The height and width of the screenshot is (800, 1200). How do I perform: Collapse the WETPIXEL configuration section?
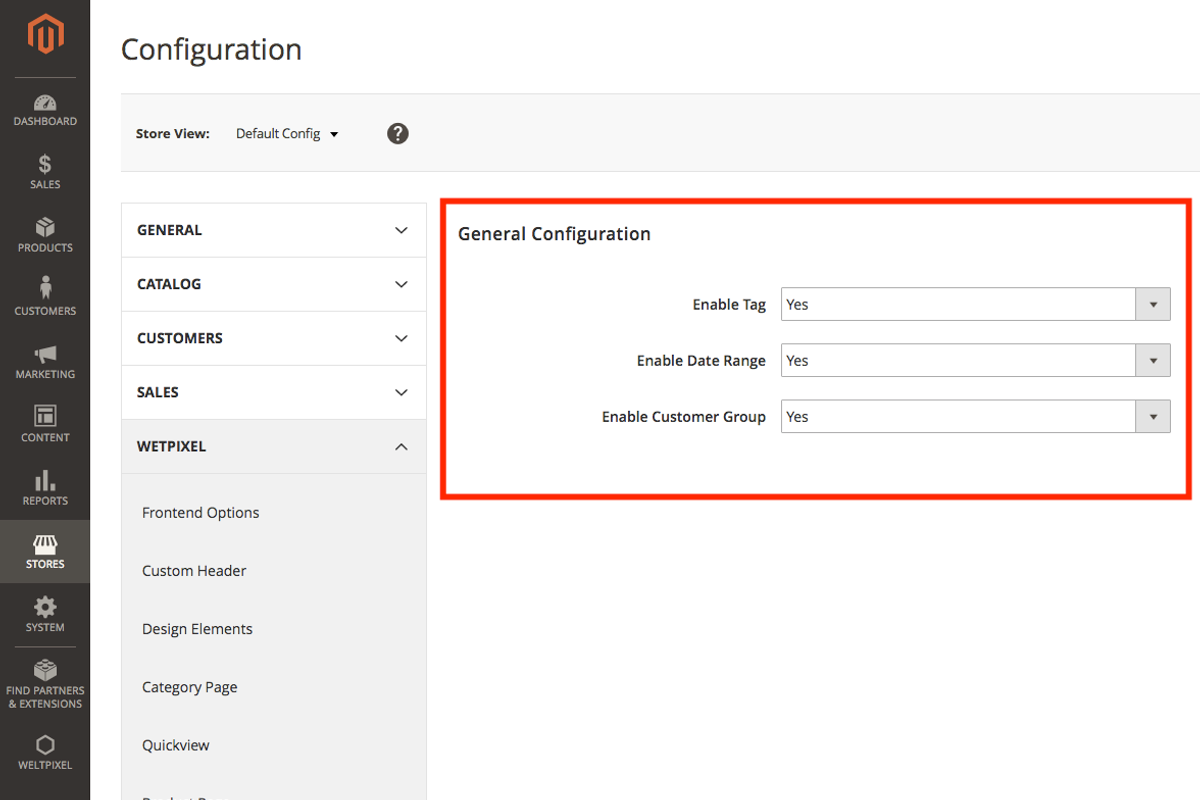(x=273, y=446)
